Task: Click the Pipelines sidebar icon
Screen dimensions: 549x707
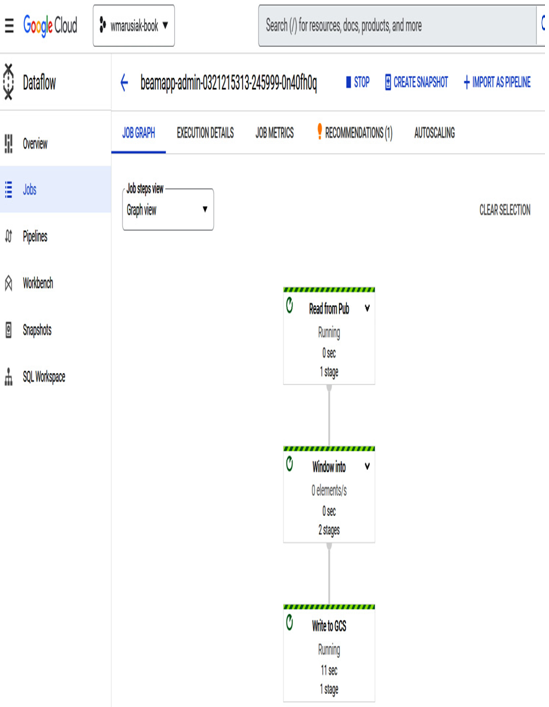Action: tap(9, 236)
